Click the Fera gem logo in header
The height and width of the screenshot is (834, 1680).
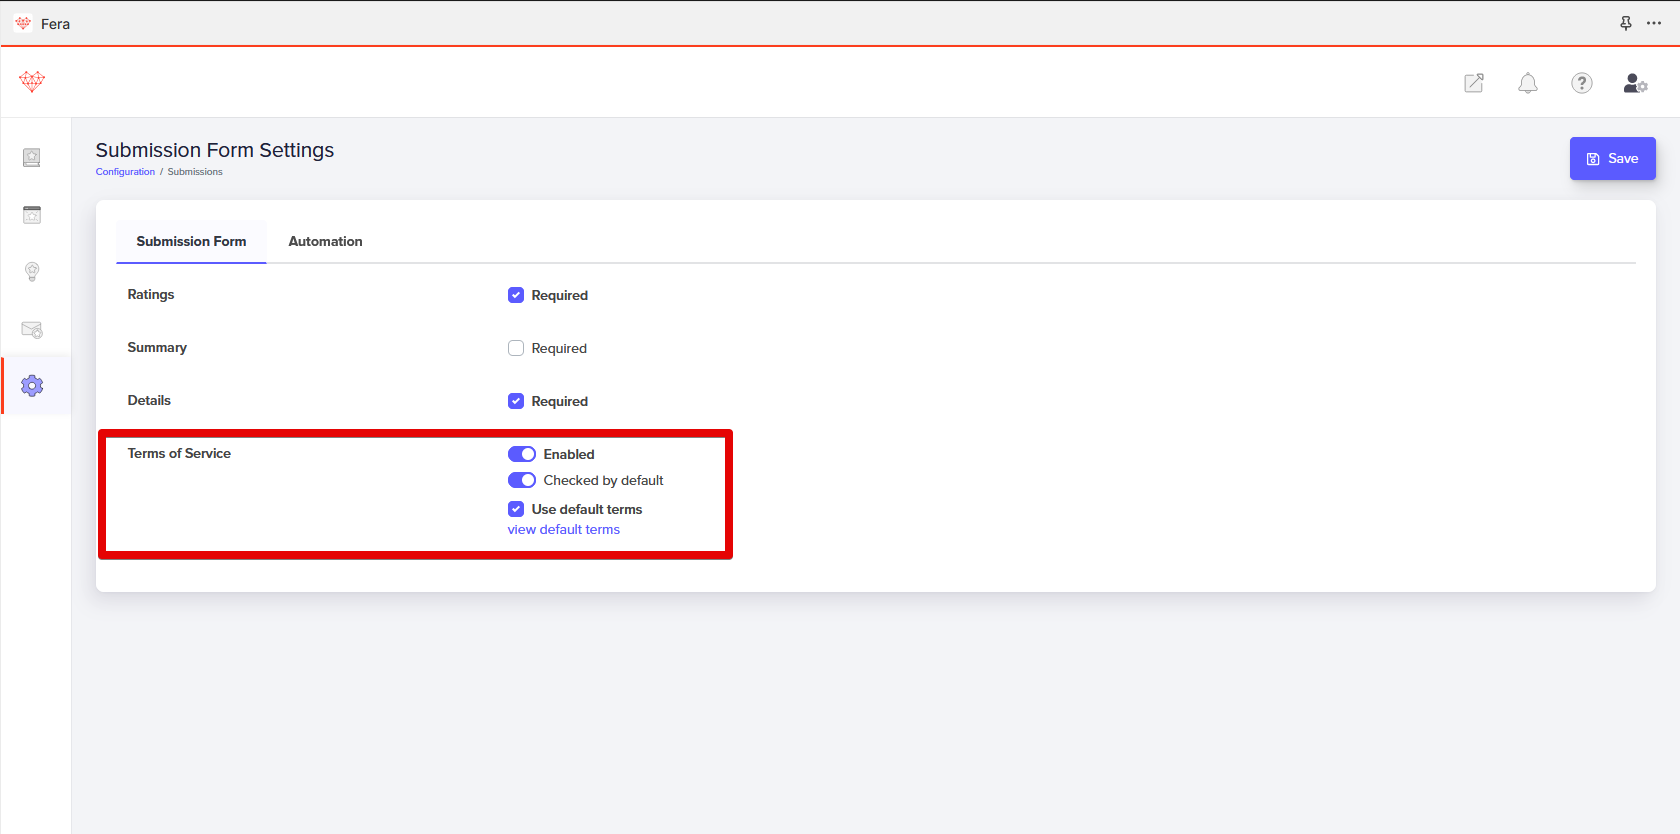(32, 82)
